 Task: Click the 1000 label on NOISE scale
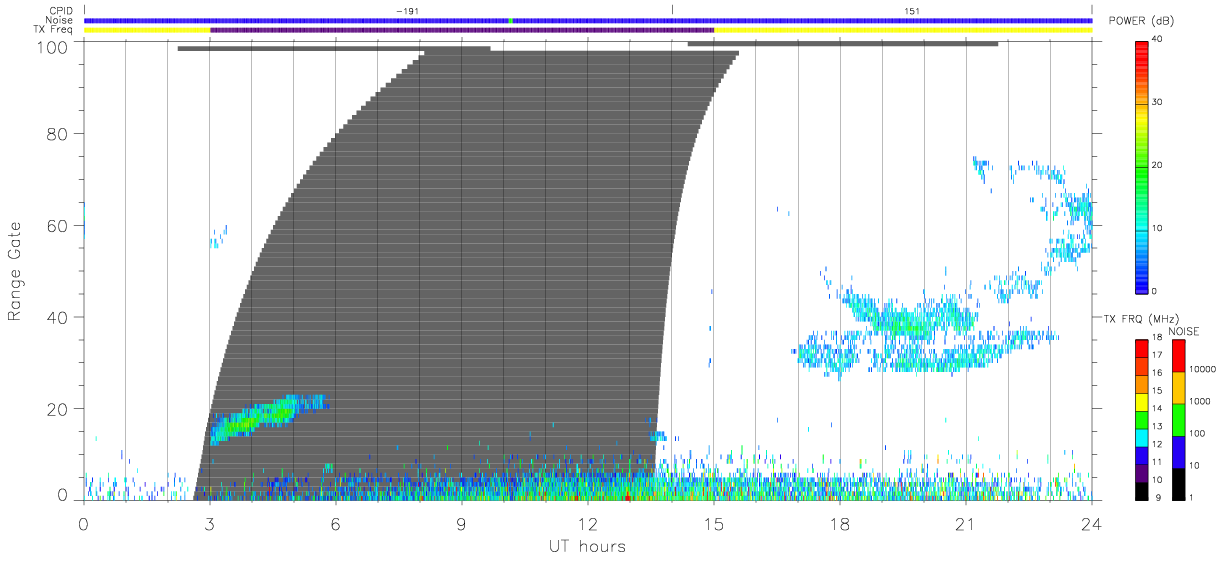click(x=1198, y=401)
